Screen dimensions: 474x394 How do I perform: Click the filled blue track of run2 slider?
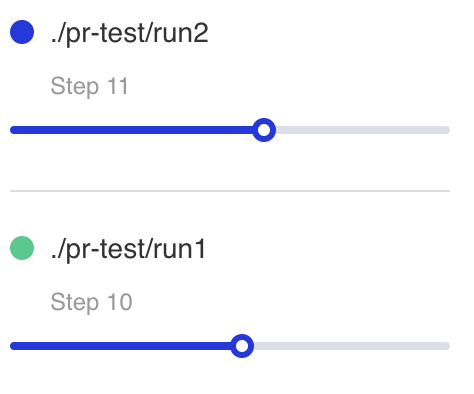tap(131, 130)
